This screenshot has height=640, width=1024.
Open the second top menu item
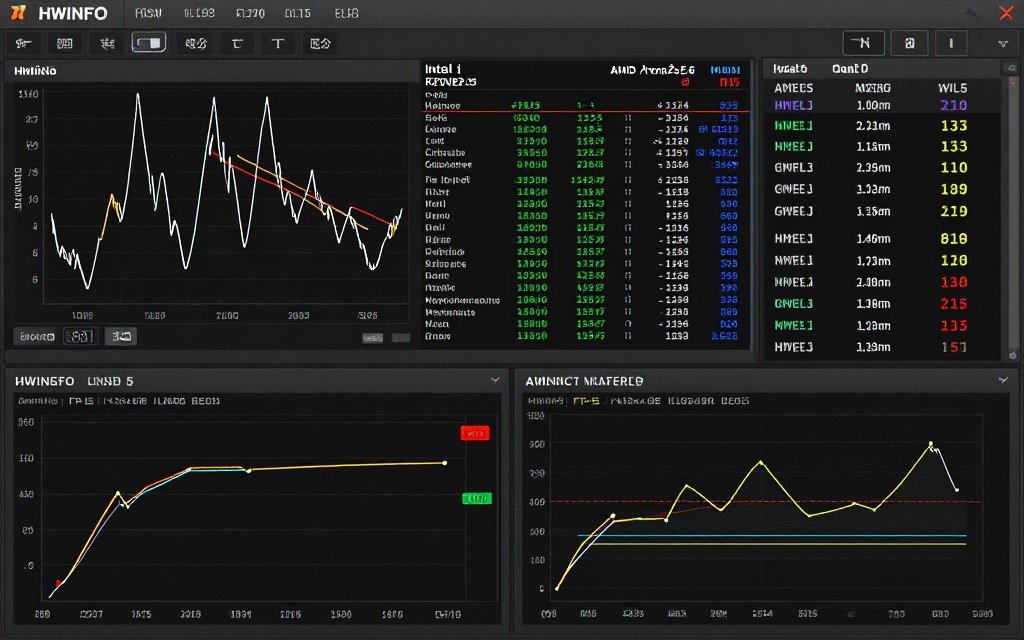pos(199,13)
